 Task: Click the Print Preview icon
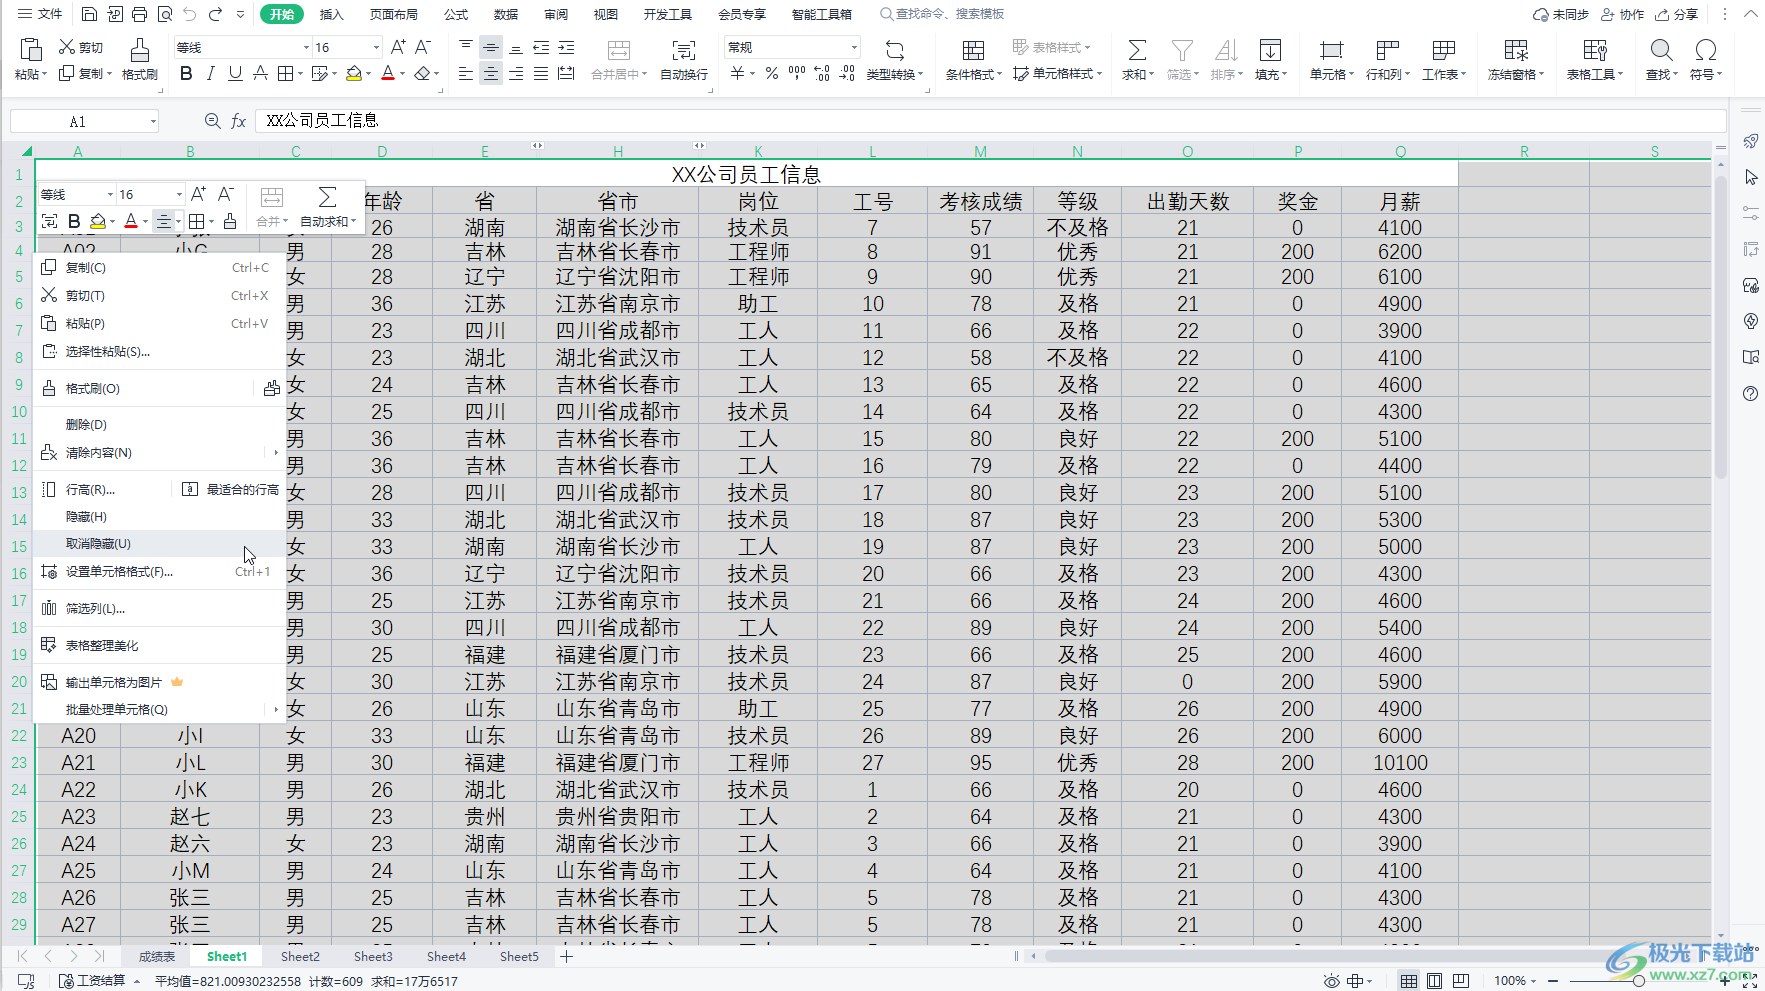point(165,14)
